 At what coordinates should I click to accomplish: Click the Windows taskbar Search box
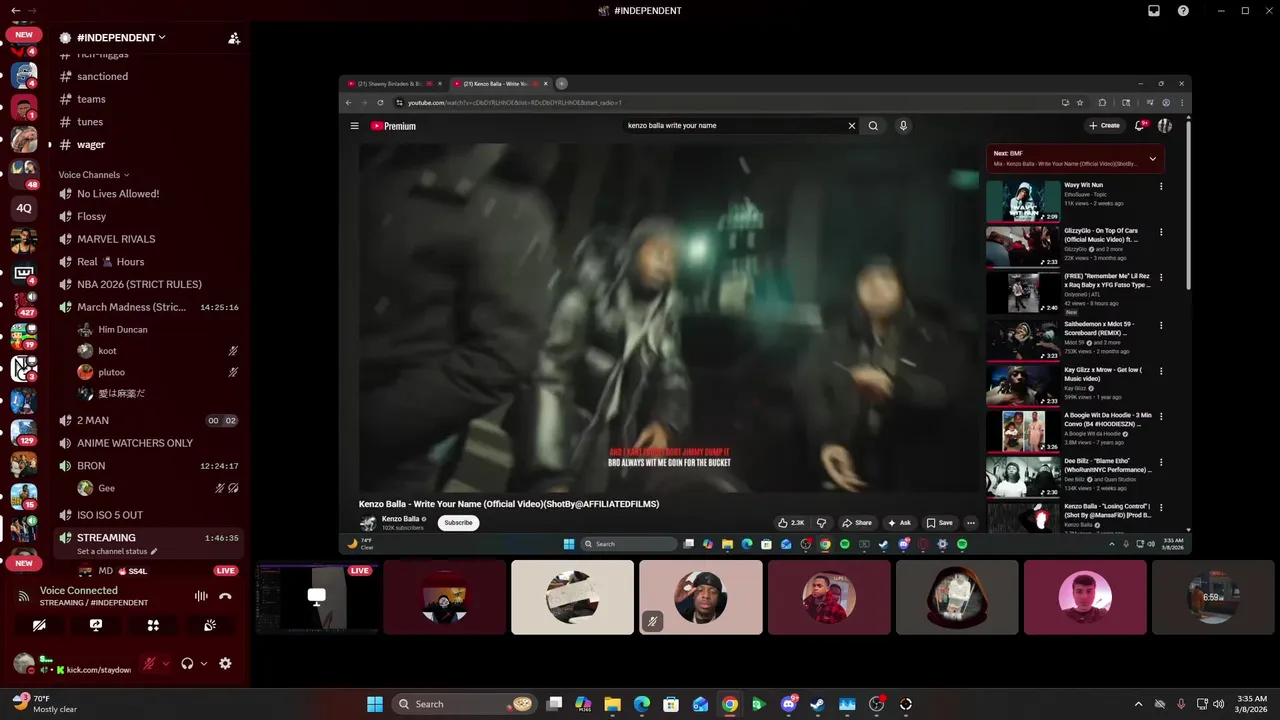coord(464,704)
